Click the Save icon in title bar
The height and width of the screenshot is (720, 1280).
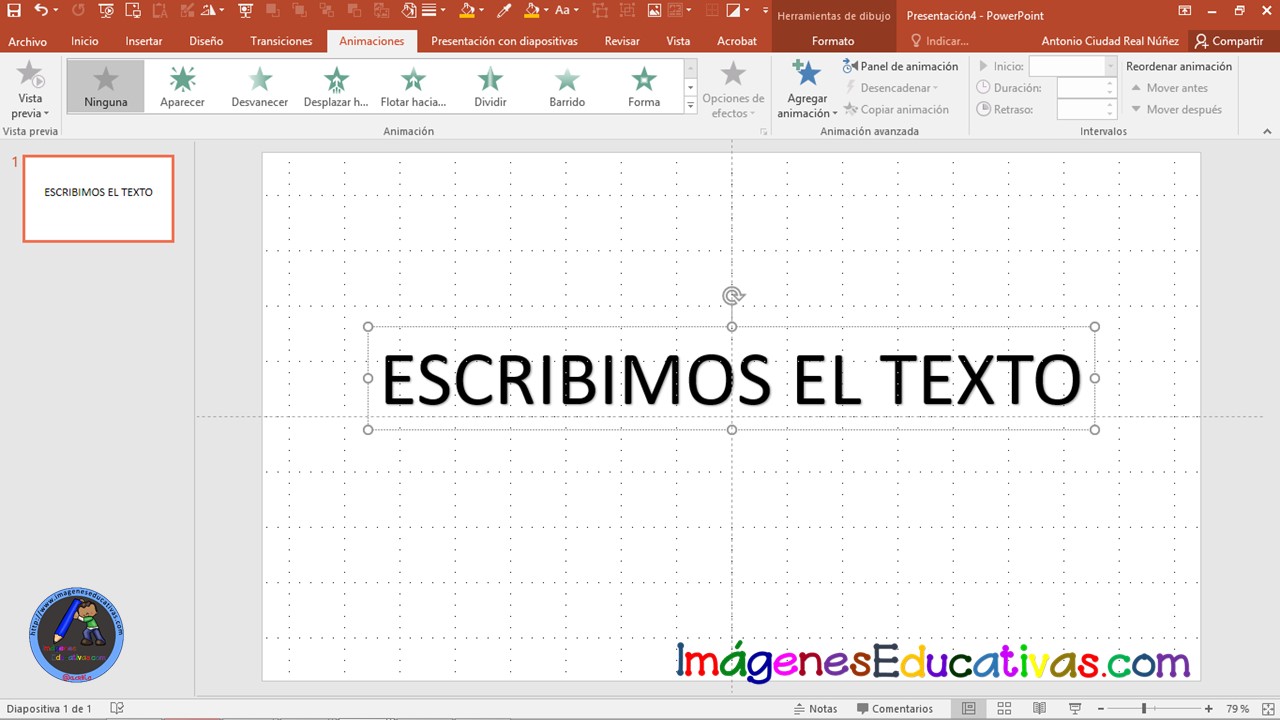[x=14, y=11]
